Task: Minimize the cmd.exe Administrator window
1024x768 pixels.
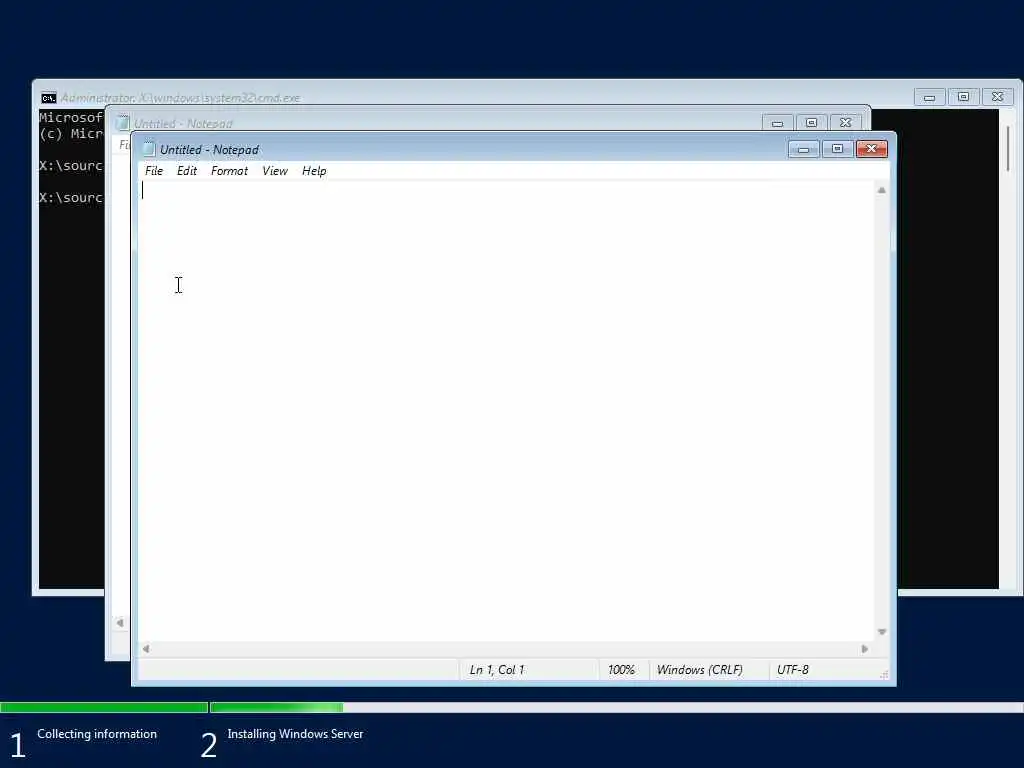Action: pyautogui.click(x=929, y=97)
